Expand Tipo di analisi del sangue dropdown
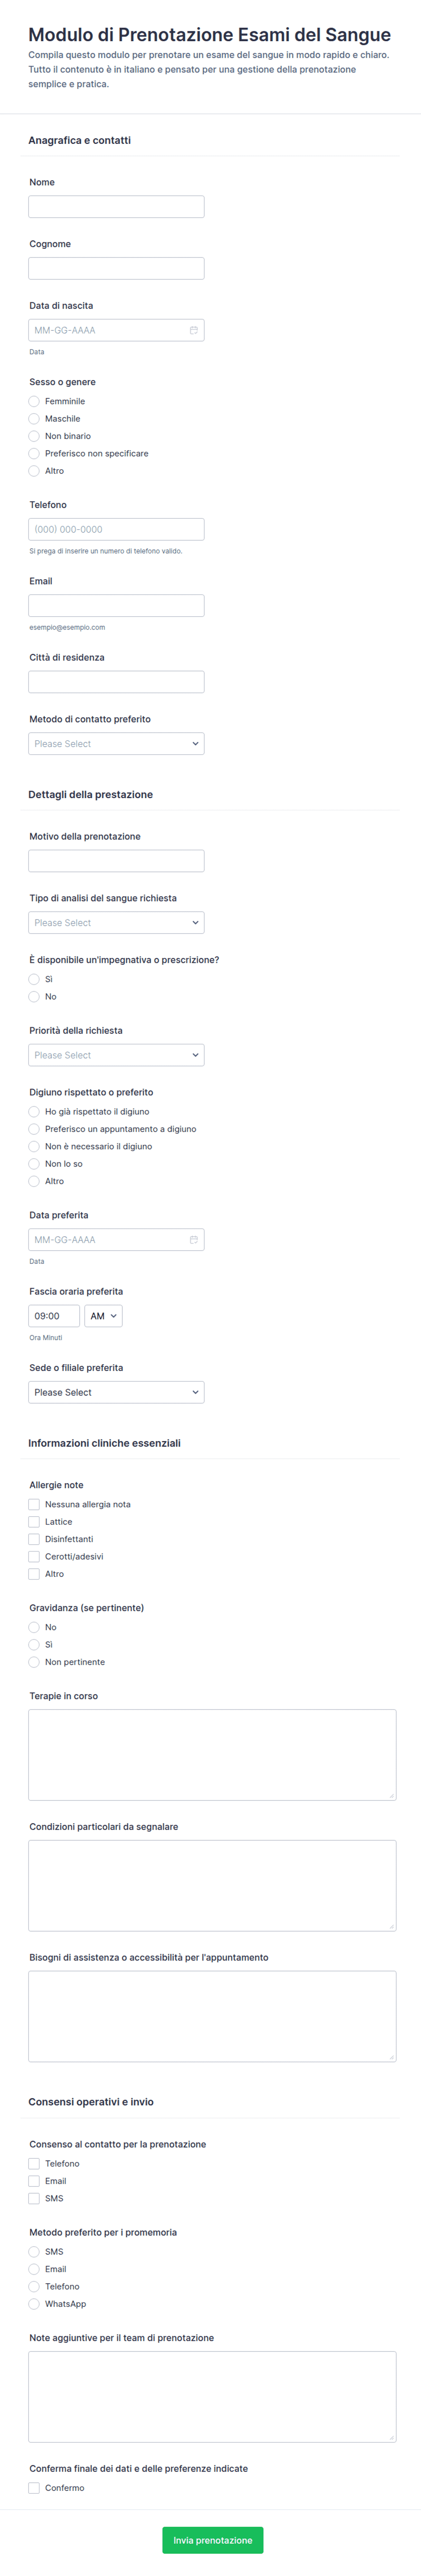This screenshot has width=421, height=2576. pos(116,923)
